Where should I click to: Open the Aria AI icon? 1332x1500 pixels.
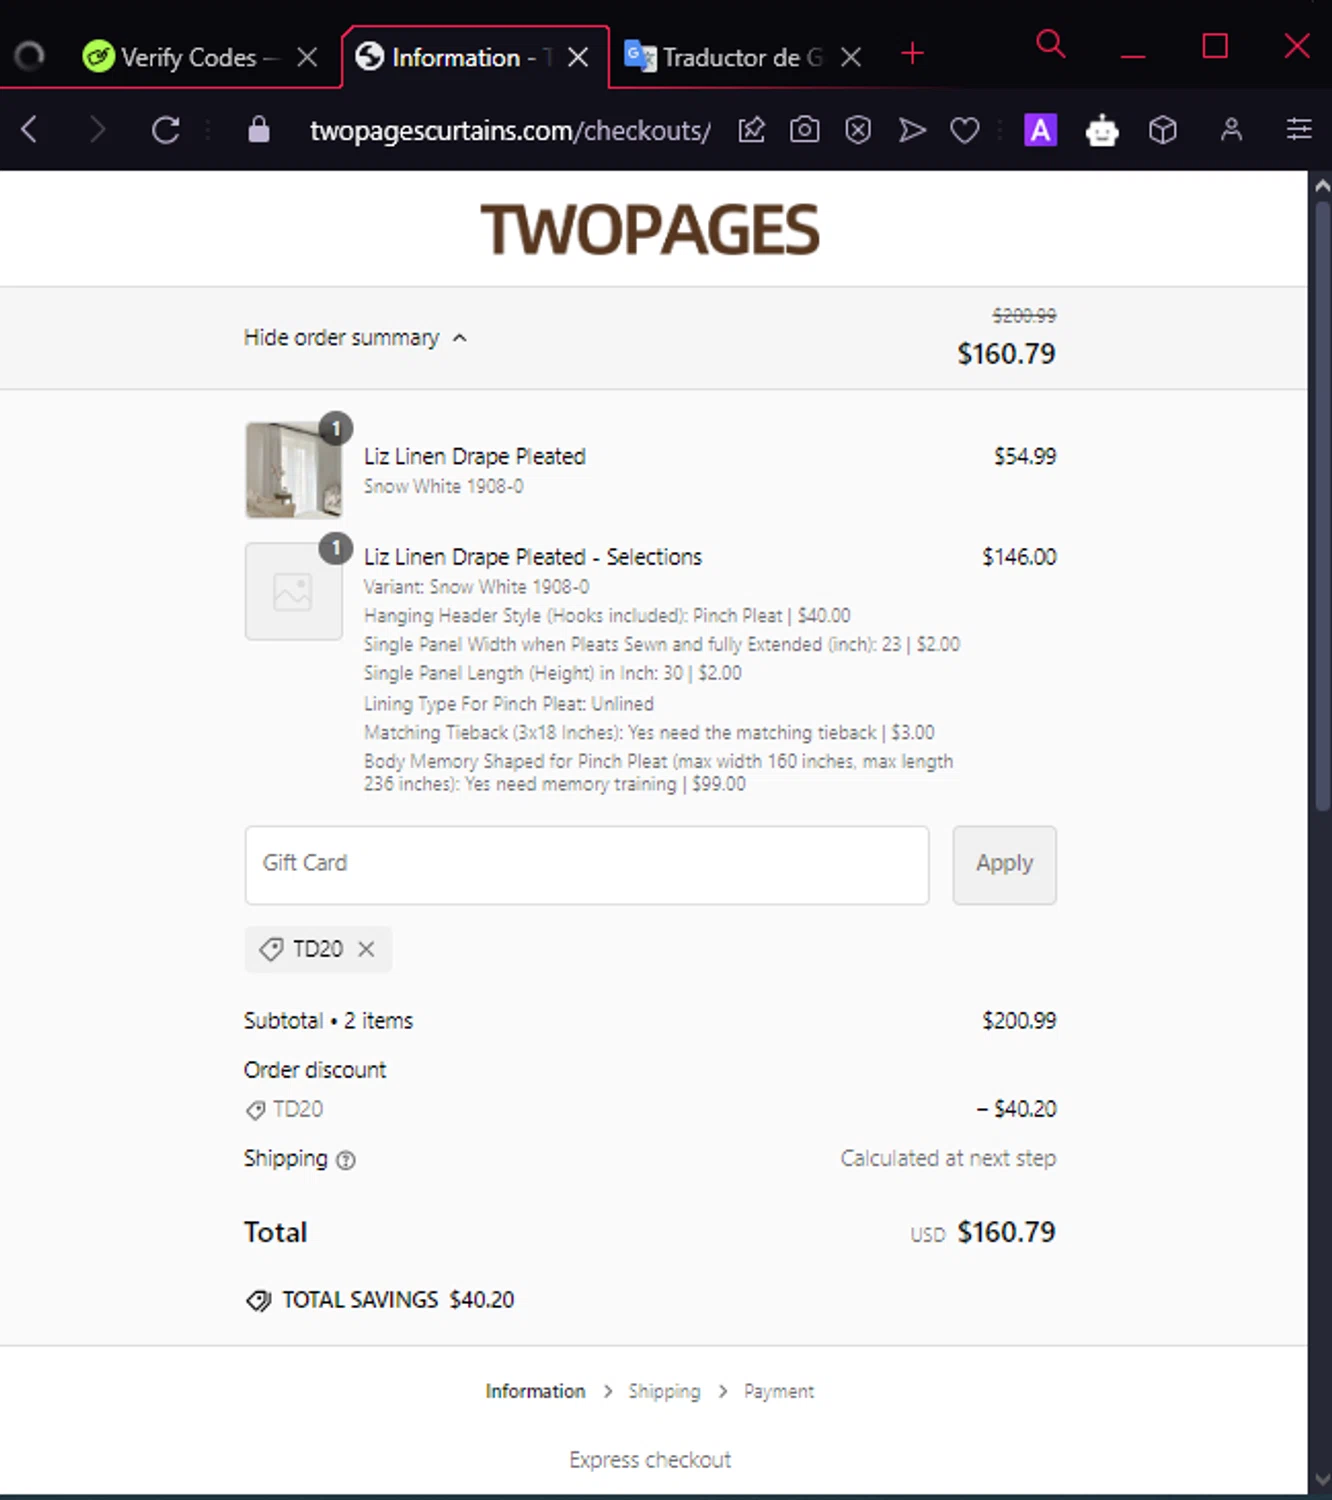pos(1040,130)
